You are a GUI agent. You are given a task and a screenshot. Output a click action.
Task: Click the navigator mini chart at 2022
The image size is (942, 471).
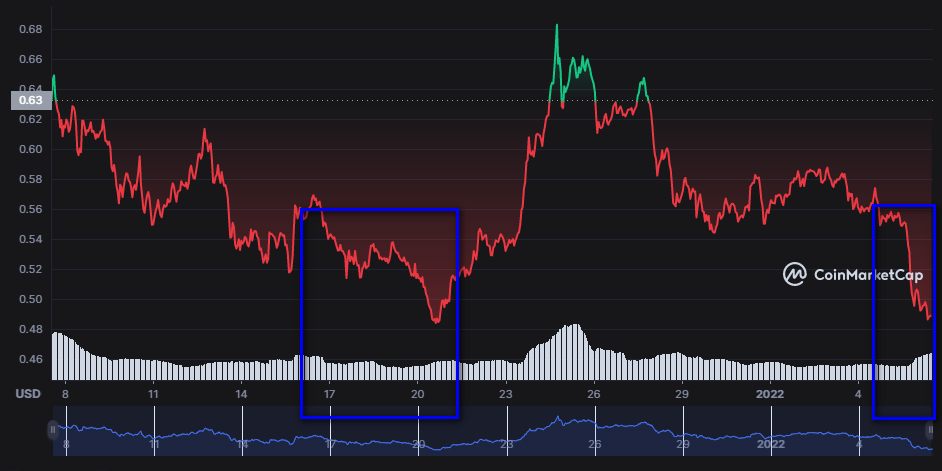click(x=771, y=445)
